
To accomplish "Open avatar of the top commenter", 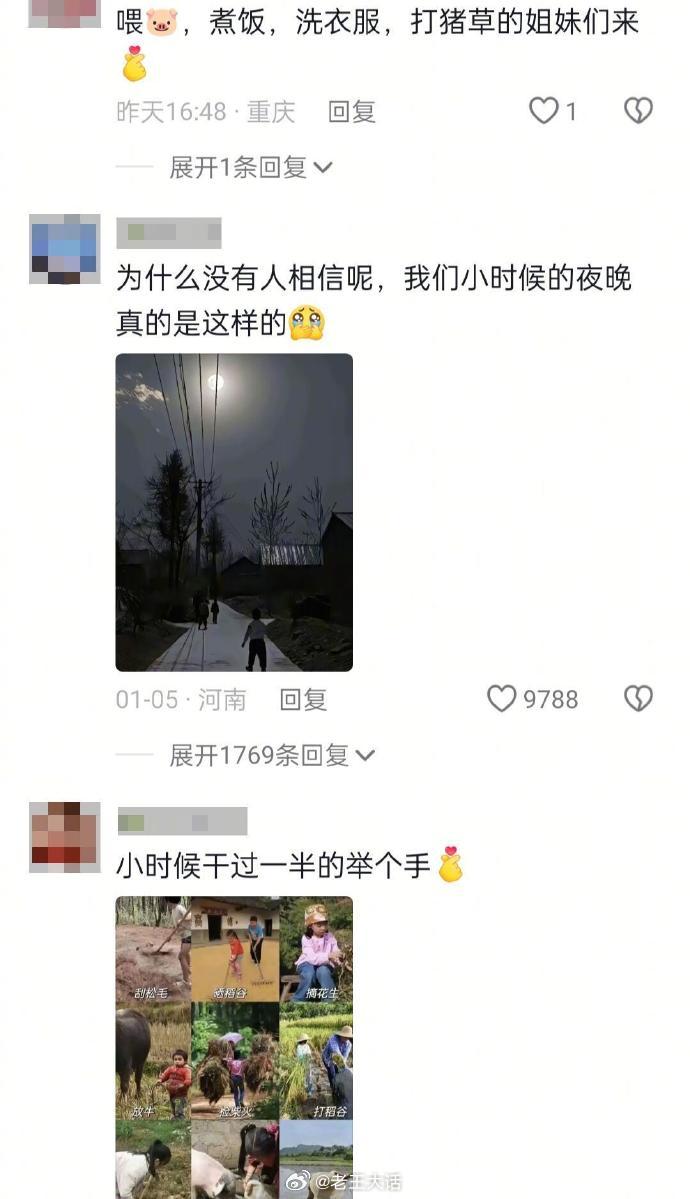I will (x=64, y=13).
